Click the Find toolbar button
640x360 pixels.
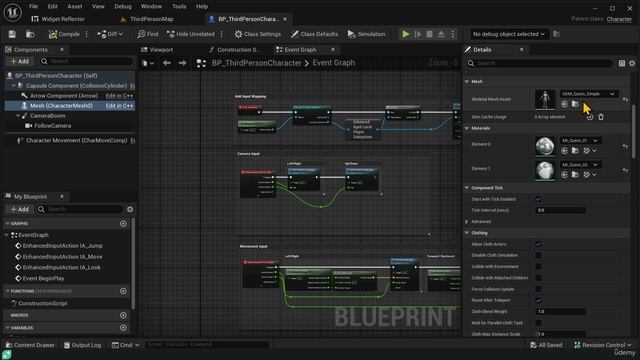coord(148,34)
